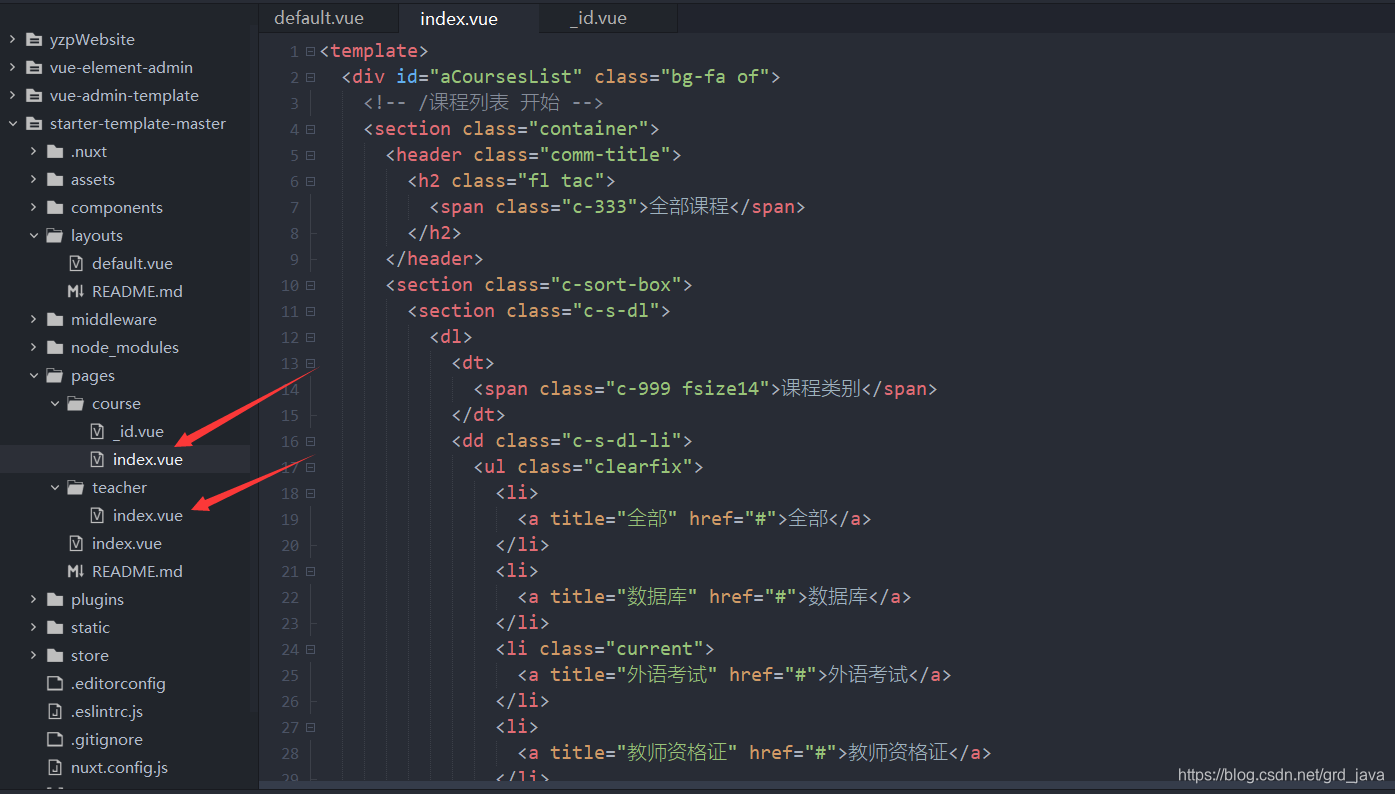This screenshot has width=1395, height=794.
Task: Click the vue-element-admin project icon
Action: click(34, 68)
